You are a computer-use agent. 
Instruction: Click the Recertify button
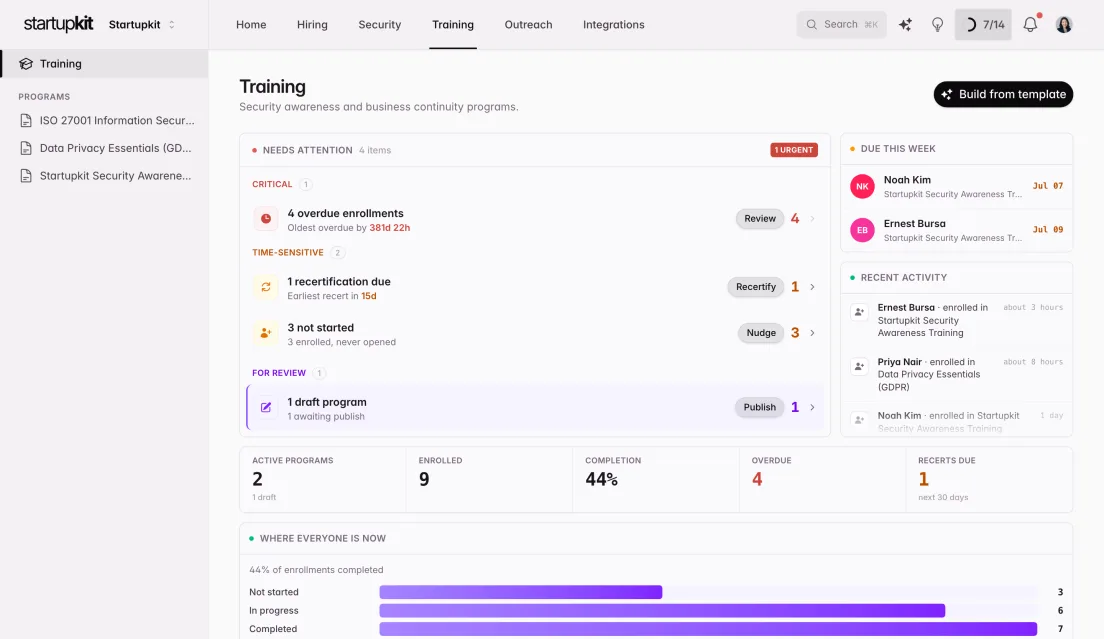755,287
